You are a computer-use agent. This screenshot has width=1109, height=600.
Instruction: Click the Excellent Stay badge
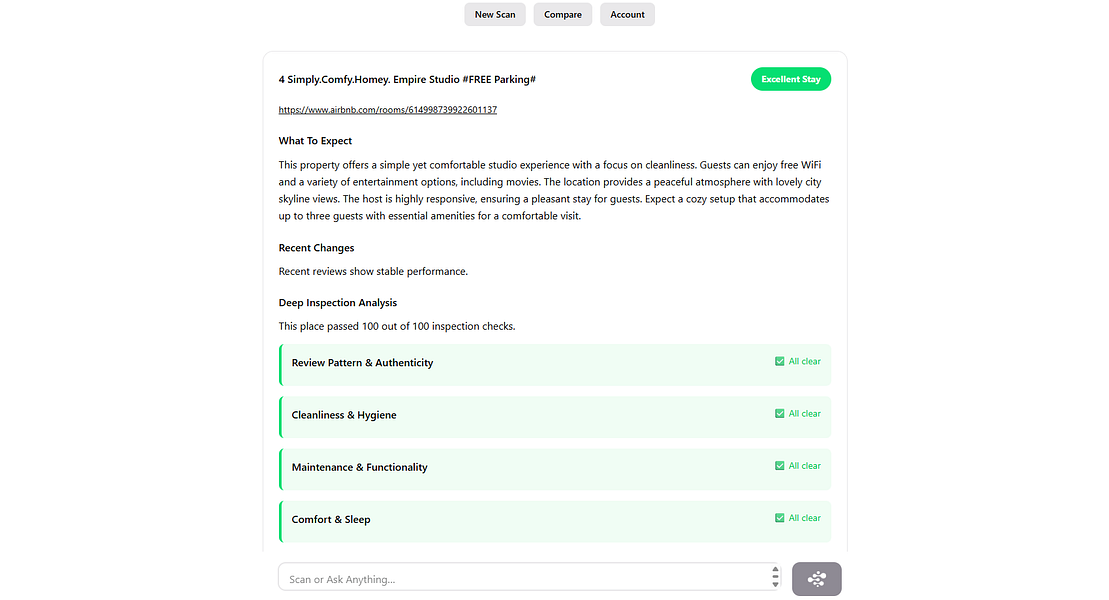(791, 79)
